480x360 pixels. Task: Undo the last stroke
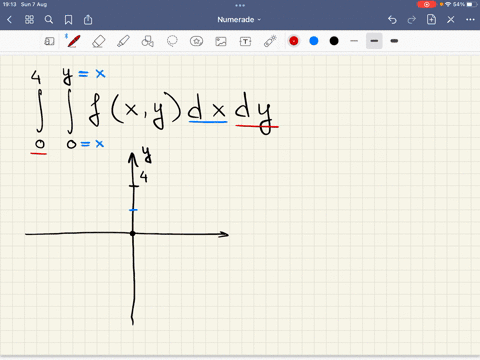pos(392,20)
